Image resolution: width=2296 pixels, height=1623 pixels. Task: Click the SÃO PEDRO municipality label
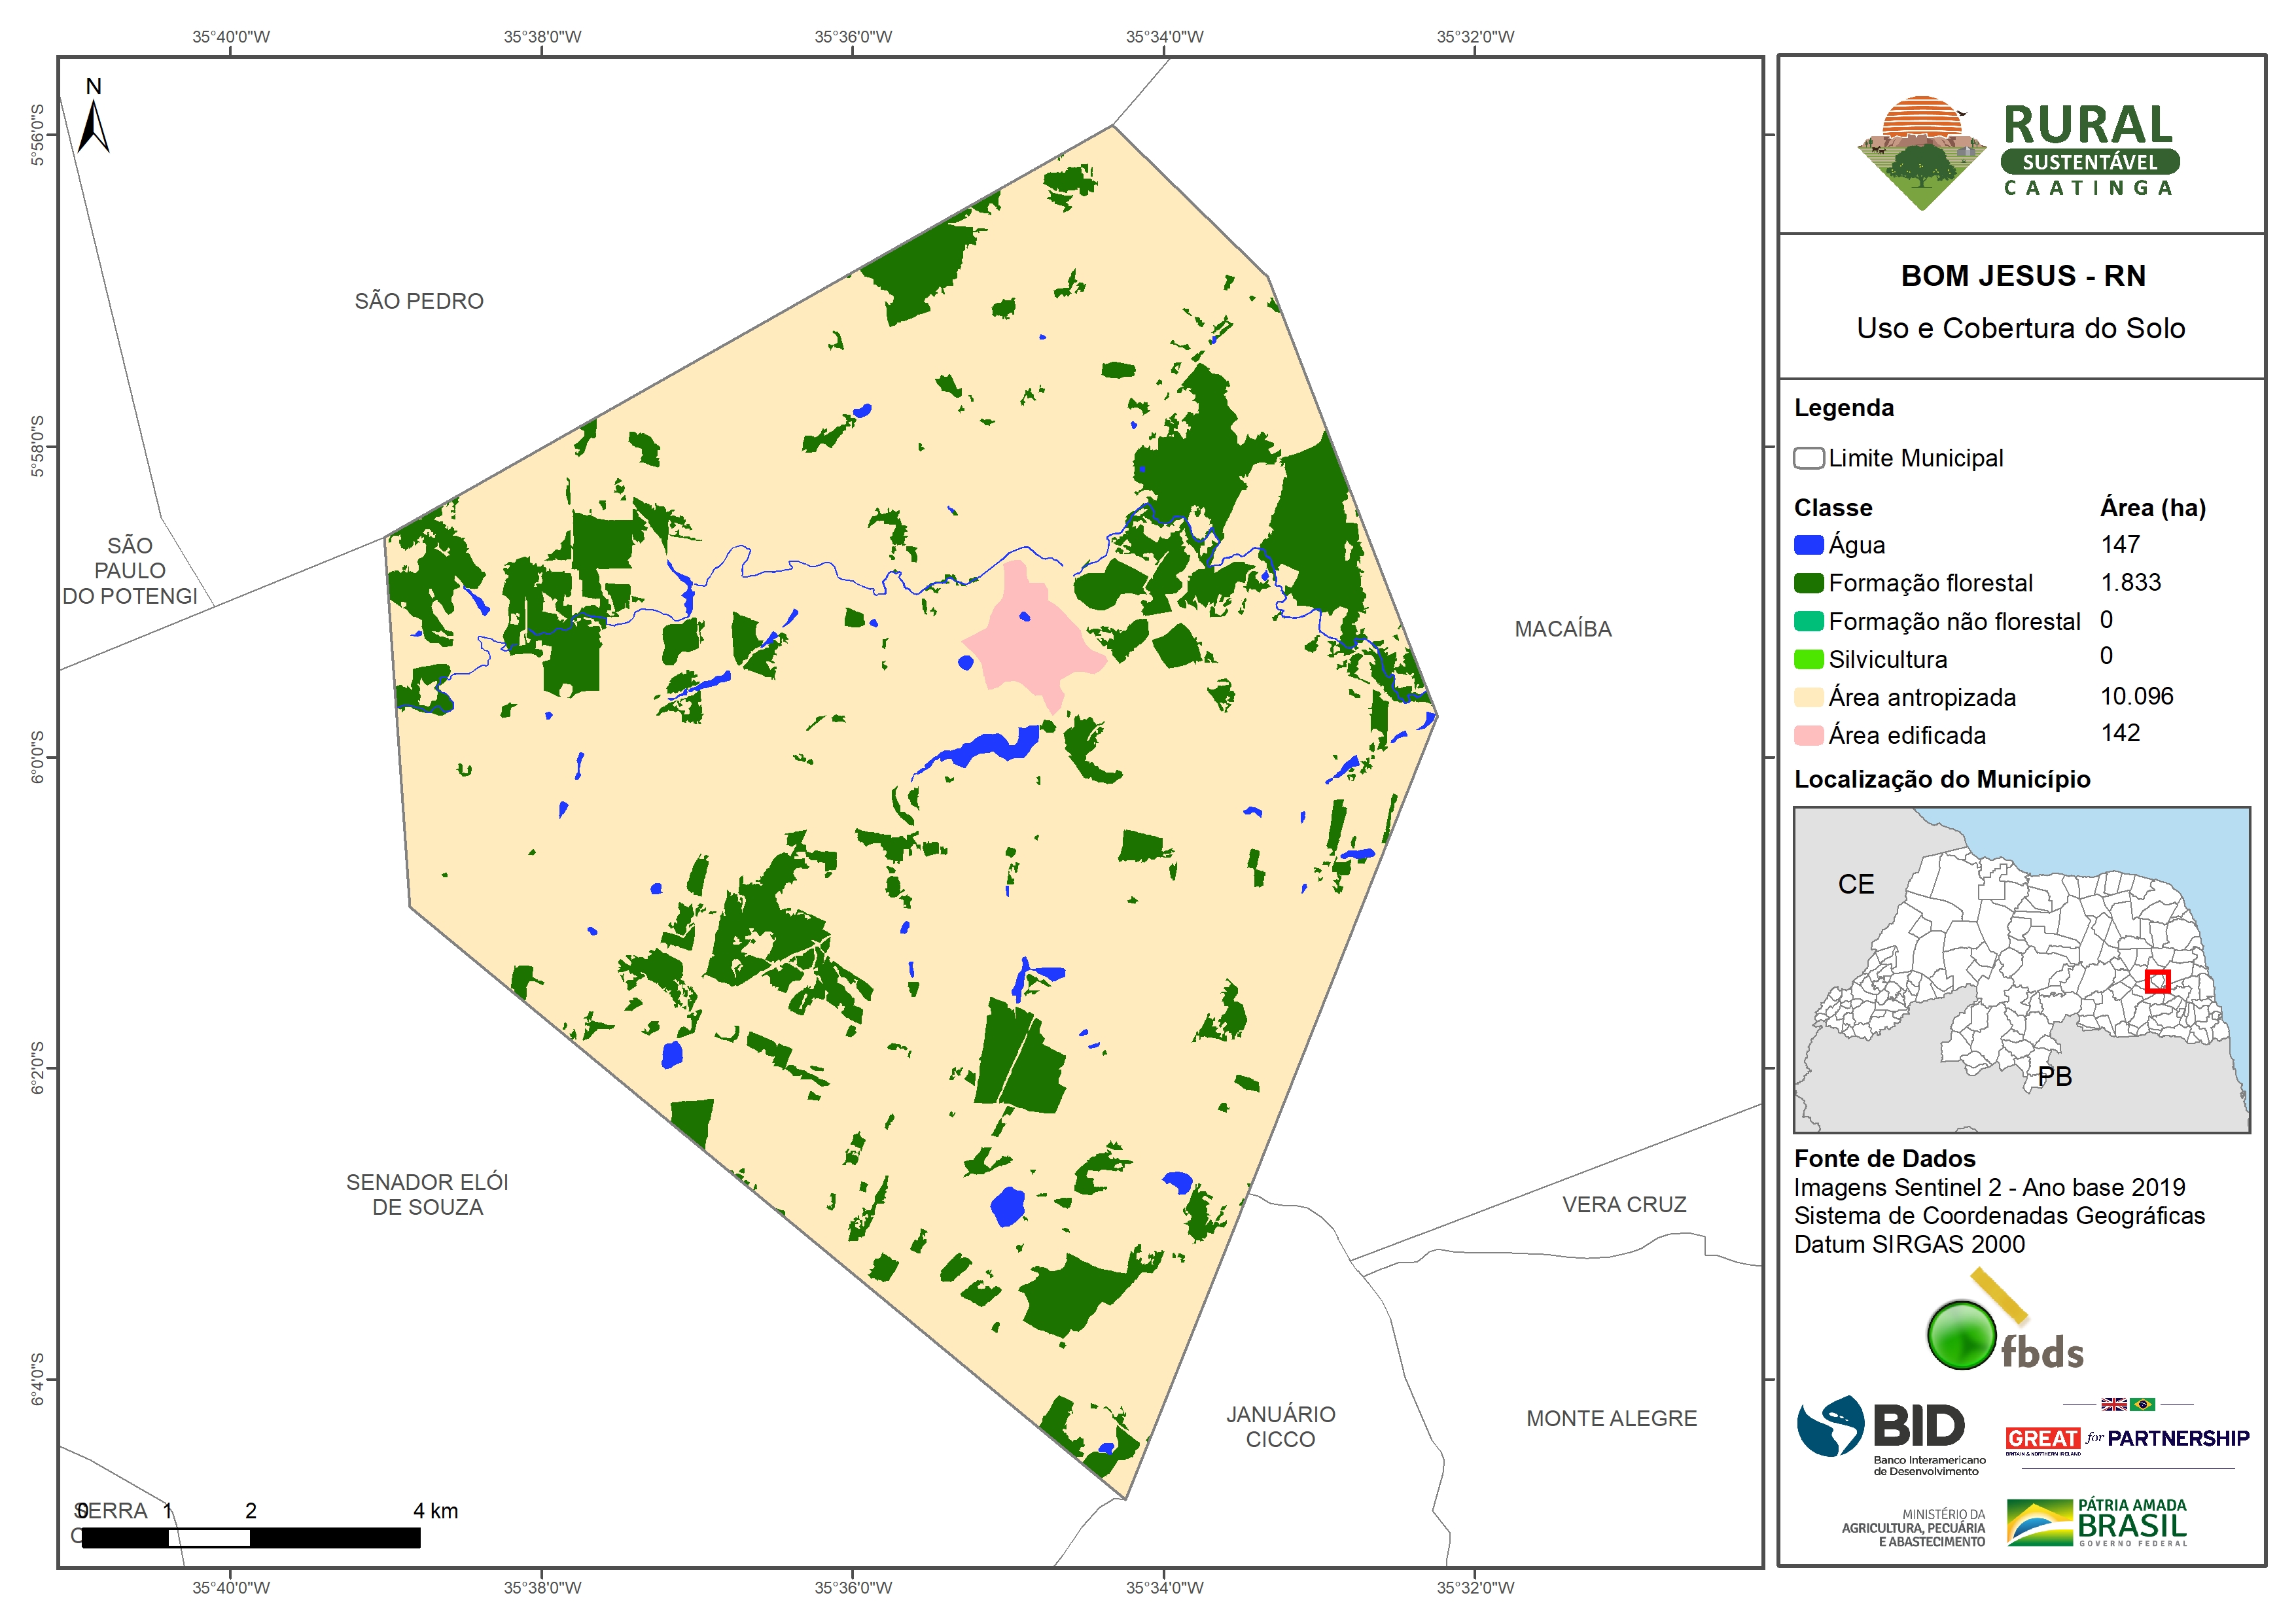[419, 301]
